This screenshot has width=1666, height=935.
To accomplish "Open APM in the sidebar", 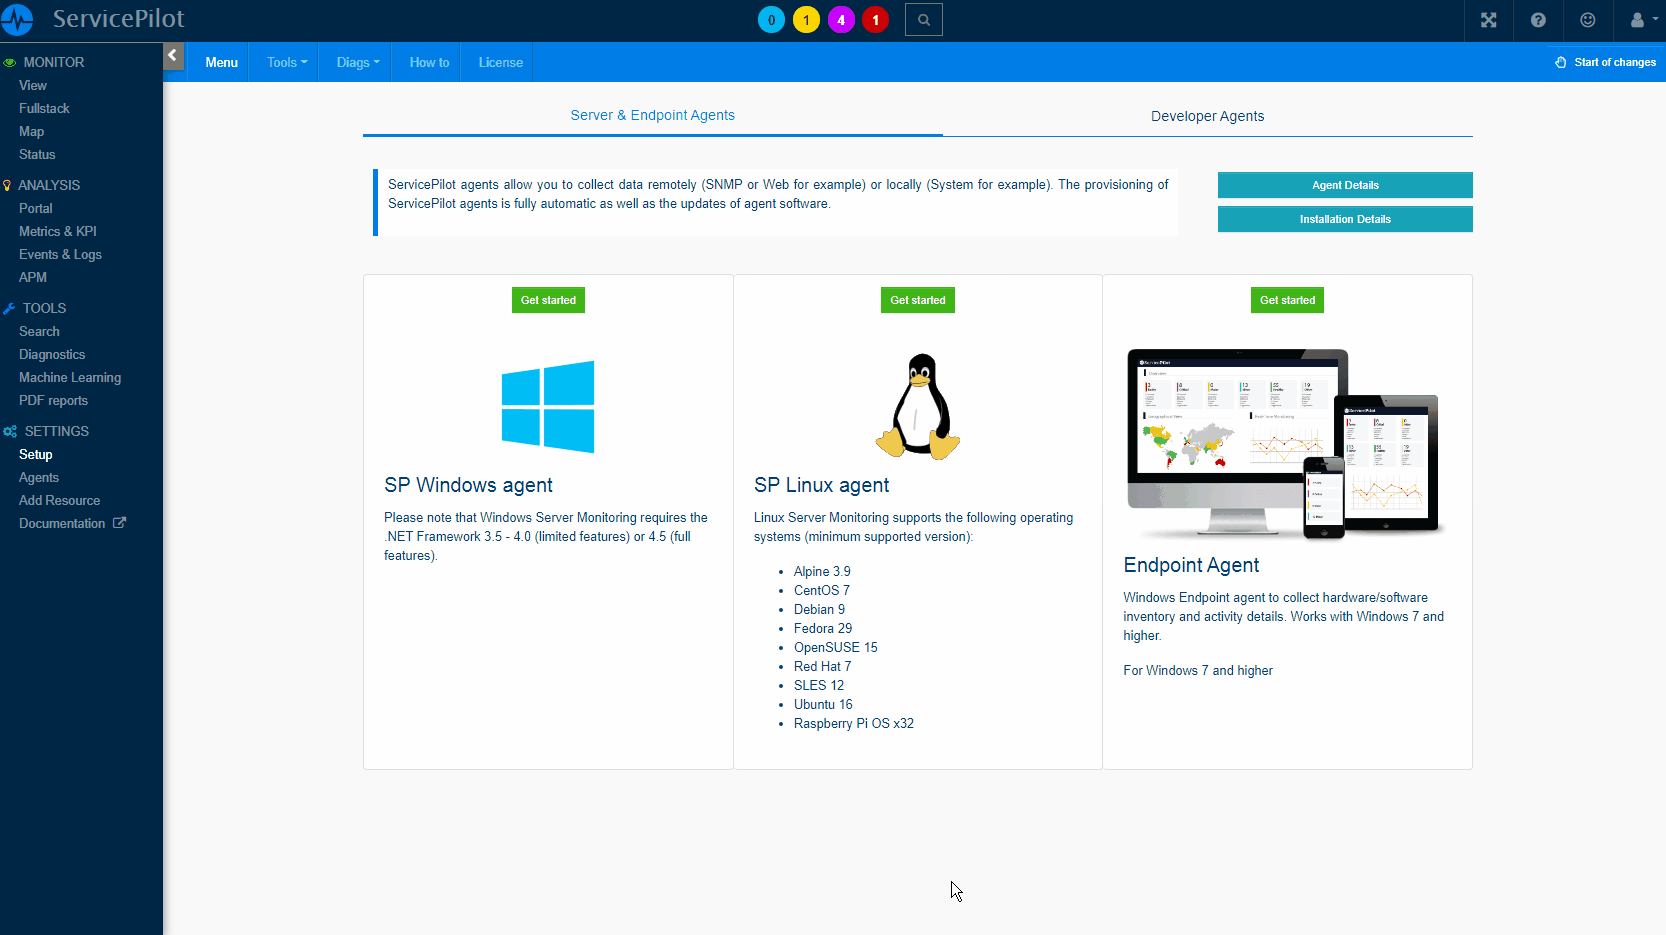I will tap(33, 277).
